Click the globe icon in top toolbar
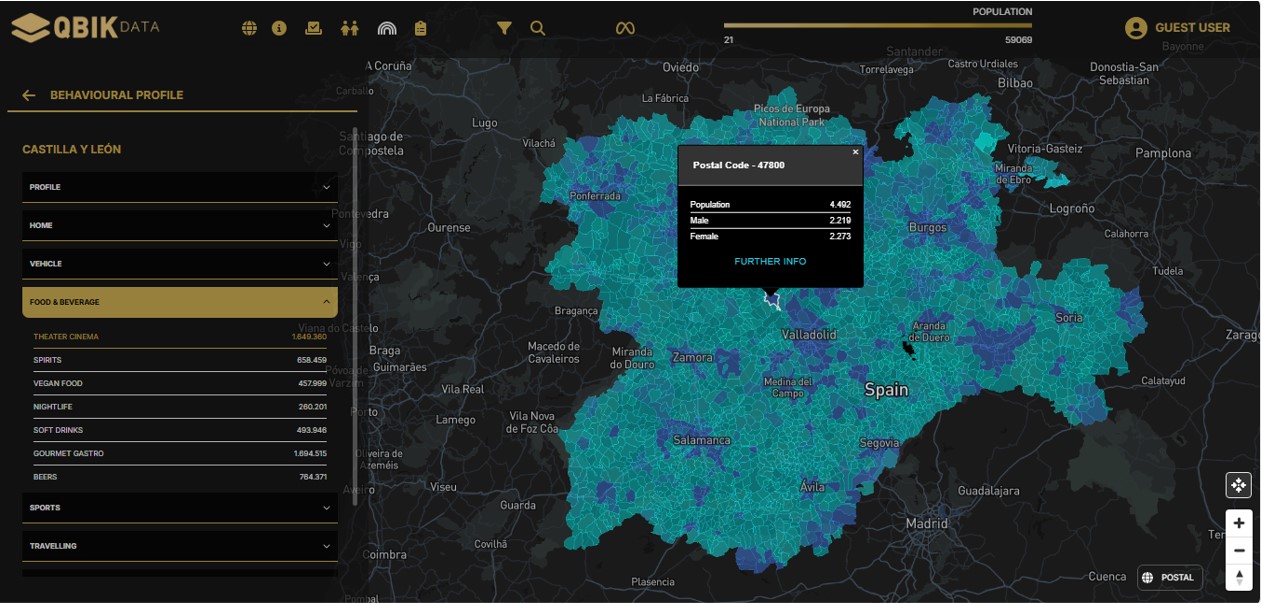The image size is (1261, 603). (249, 28)
